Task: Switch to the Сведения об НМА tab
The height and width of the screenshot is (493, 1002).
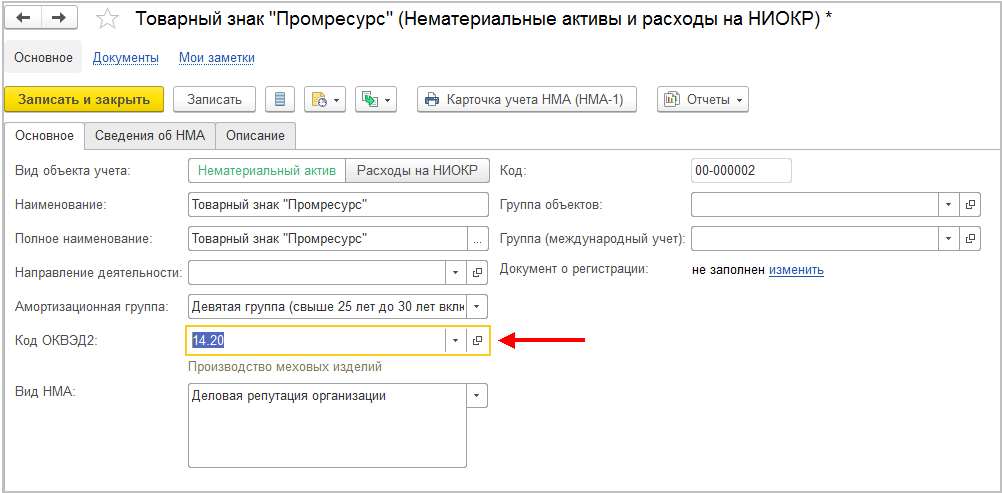Action: pos(148,135)
